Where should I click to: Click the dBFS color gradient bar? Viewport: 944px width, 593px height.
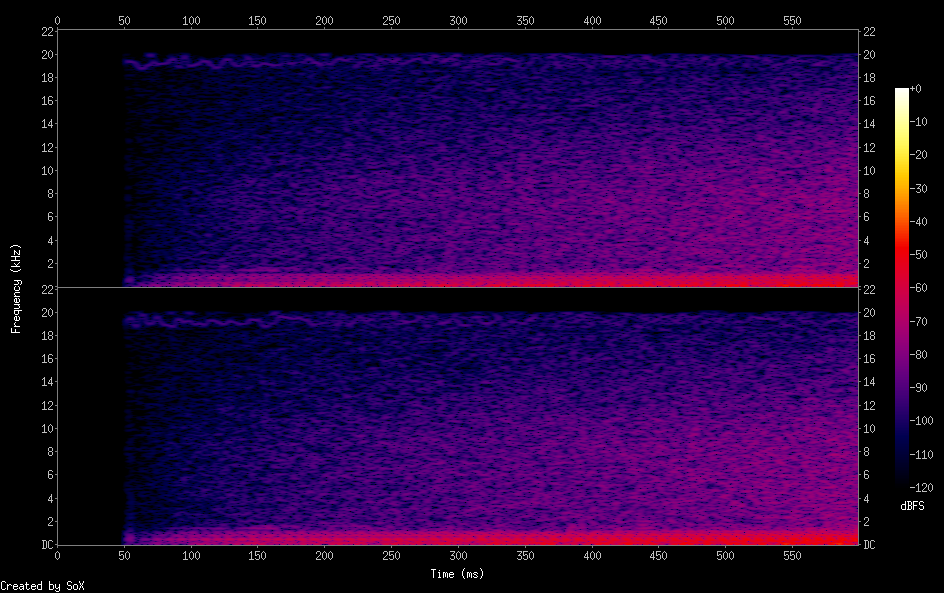pos(901,288)
